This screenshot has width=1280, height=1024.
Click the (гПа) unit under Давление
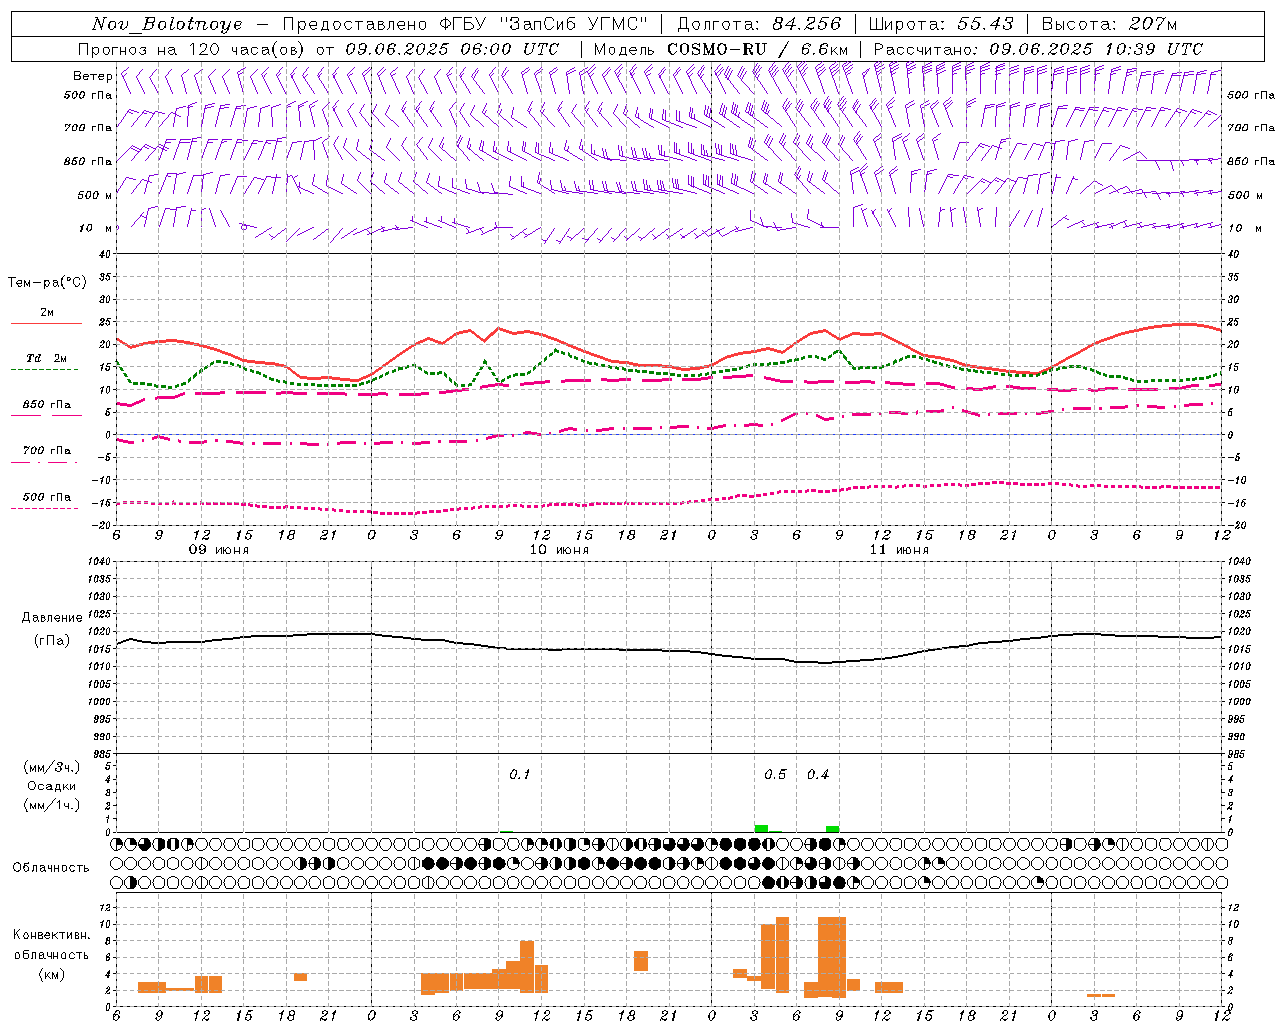click(x=52, y=640)
